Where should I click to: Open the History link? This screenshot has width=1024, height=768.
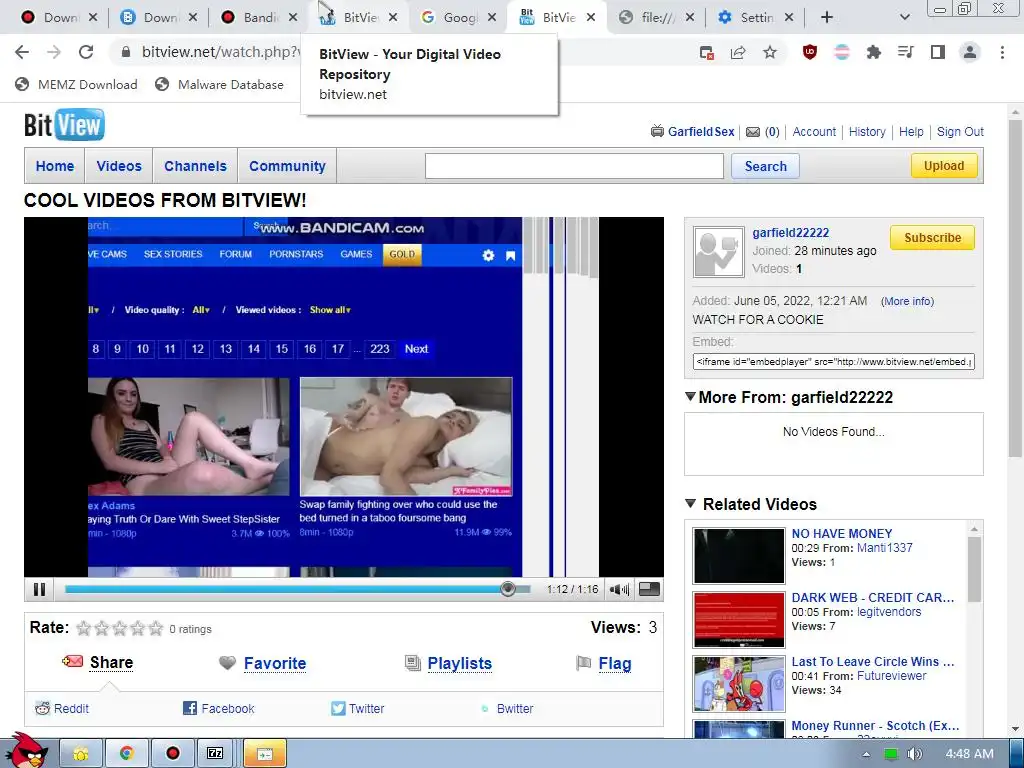point(867,131)
